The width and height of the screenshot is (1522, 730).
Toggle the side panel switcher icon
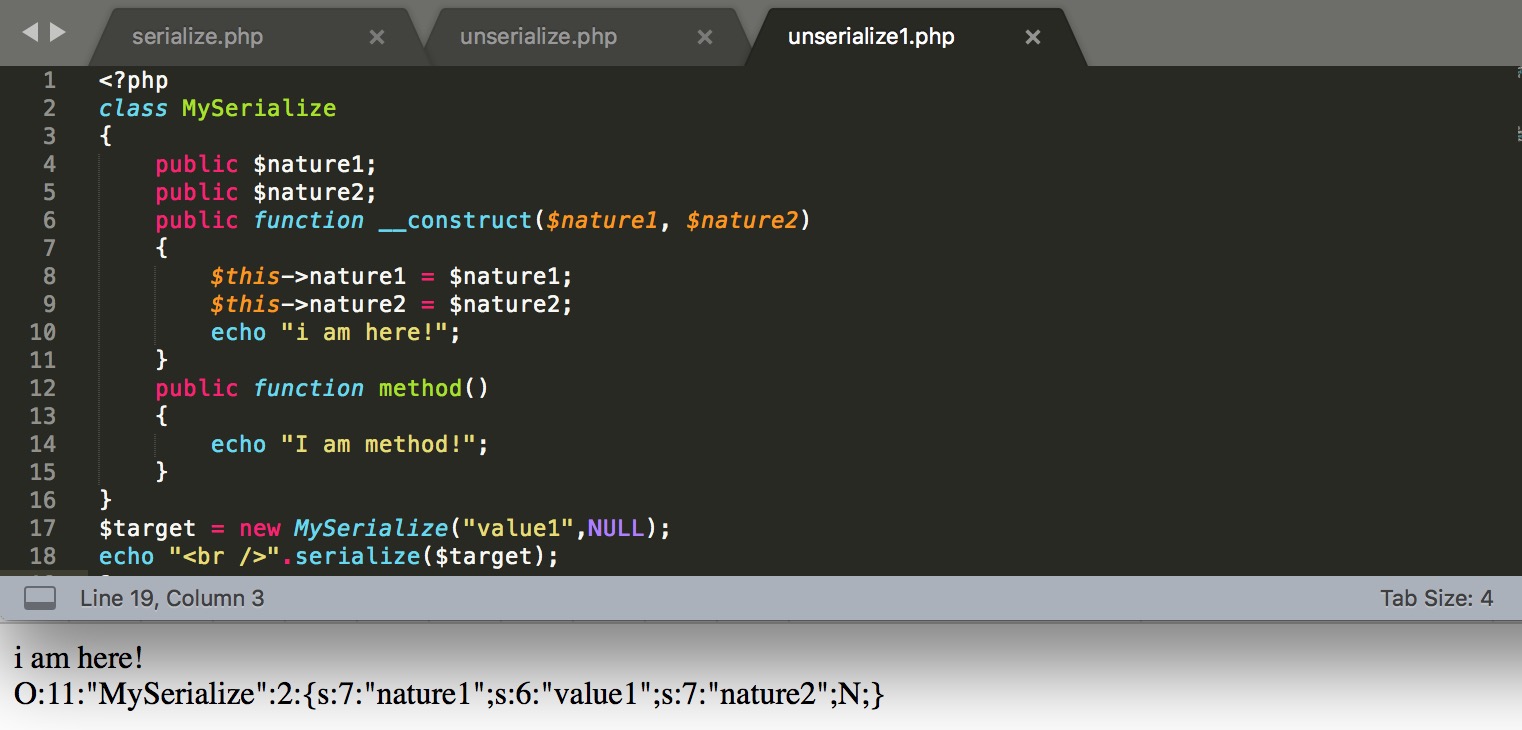tap(40, 599)
